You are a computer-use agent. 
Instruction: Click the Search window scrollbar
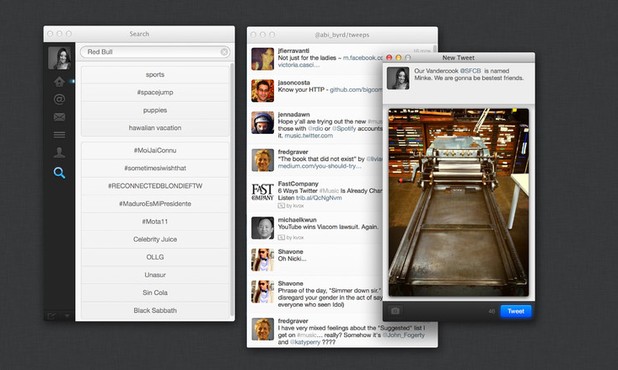pos(232,191)
